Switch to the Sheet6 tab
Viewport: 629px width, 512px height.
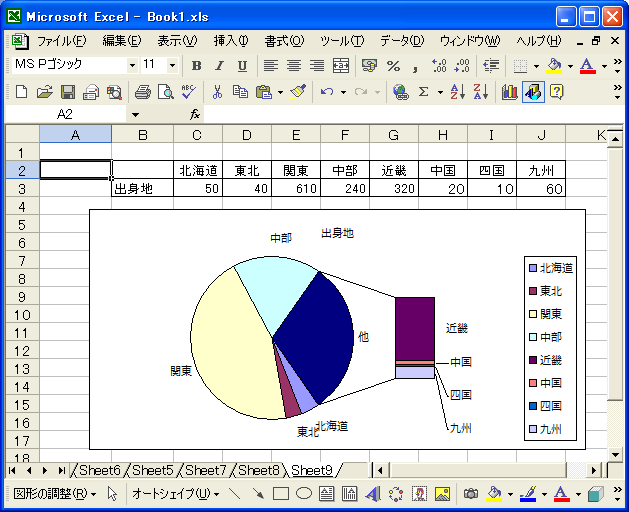pyautogui.click(x=99, y=470)
